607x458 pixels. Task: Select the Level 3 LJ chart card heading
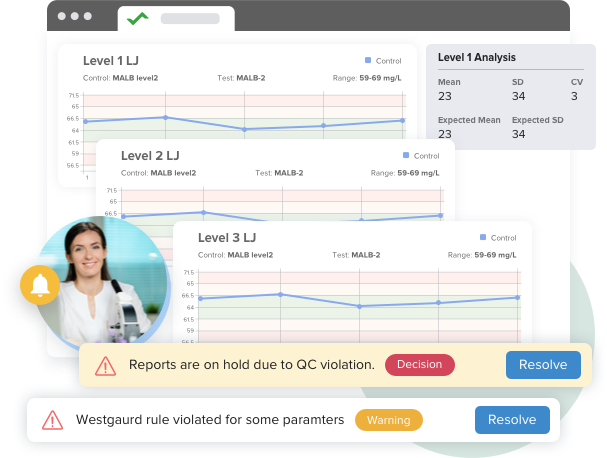pyautogui.click(x=227, y=237)
